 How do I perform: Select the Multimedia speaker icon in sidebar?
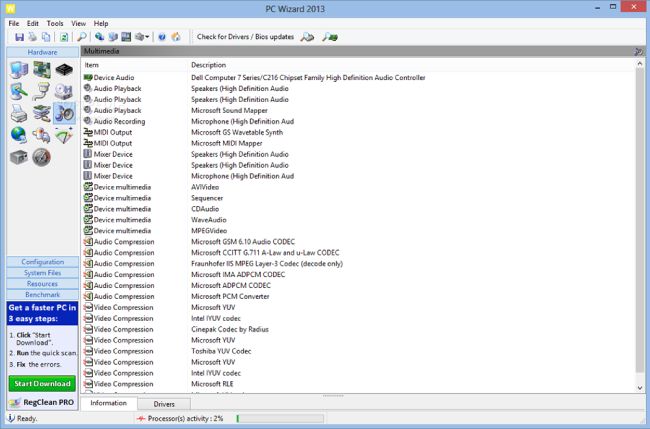coord(64,113)
